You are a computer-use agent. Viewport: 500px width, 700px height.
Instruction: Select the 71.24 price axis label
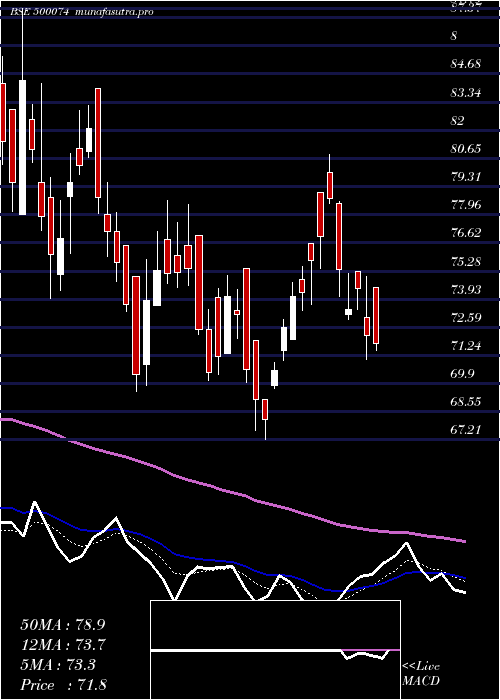click(x=466, y=345)
